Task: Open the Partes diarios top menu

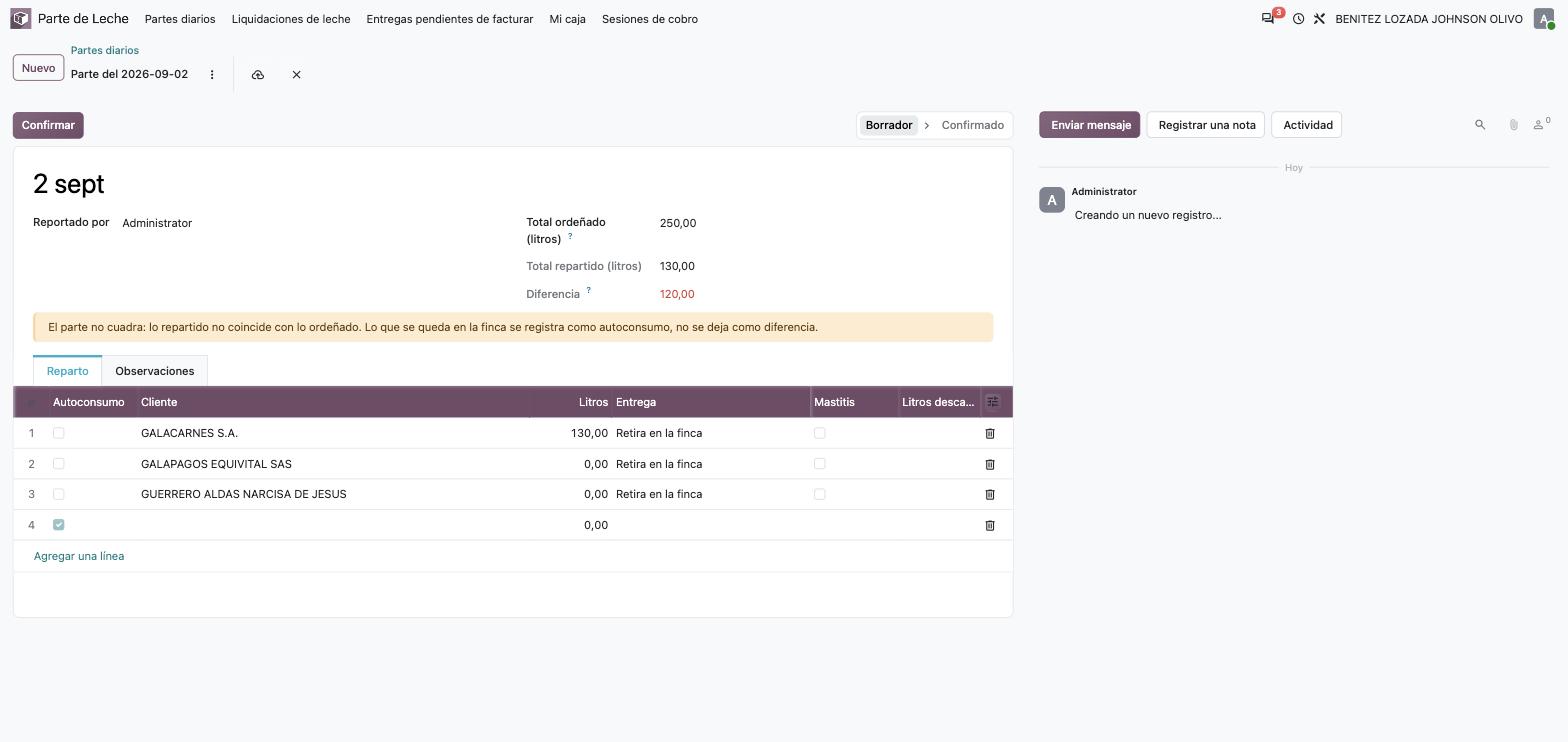Action: (180, 19)
